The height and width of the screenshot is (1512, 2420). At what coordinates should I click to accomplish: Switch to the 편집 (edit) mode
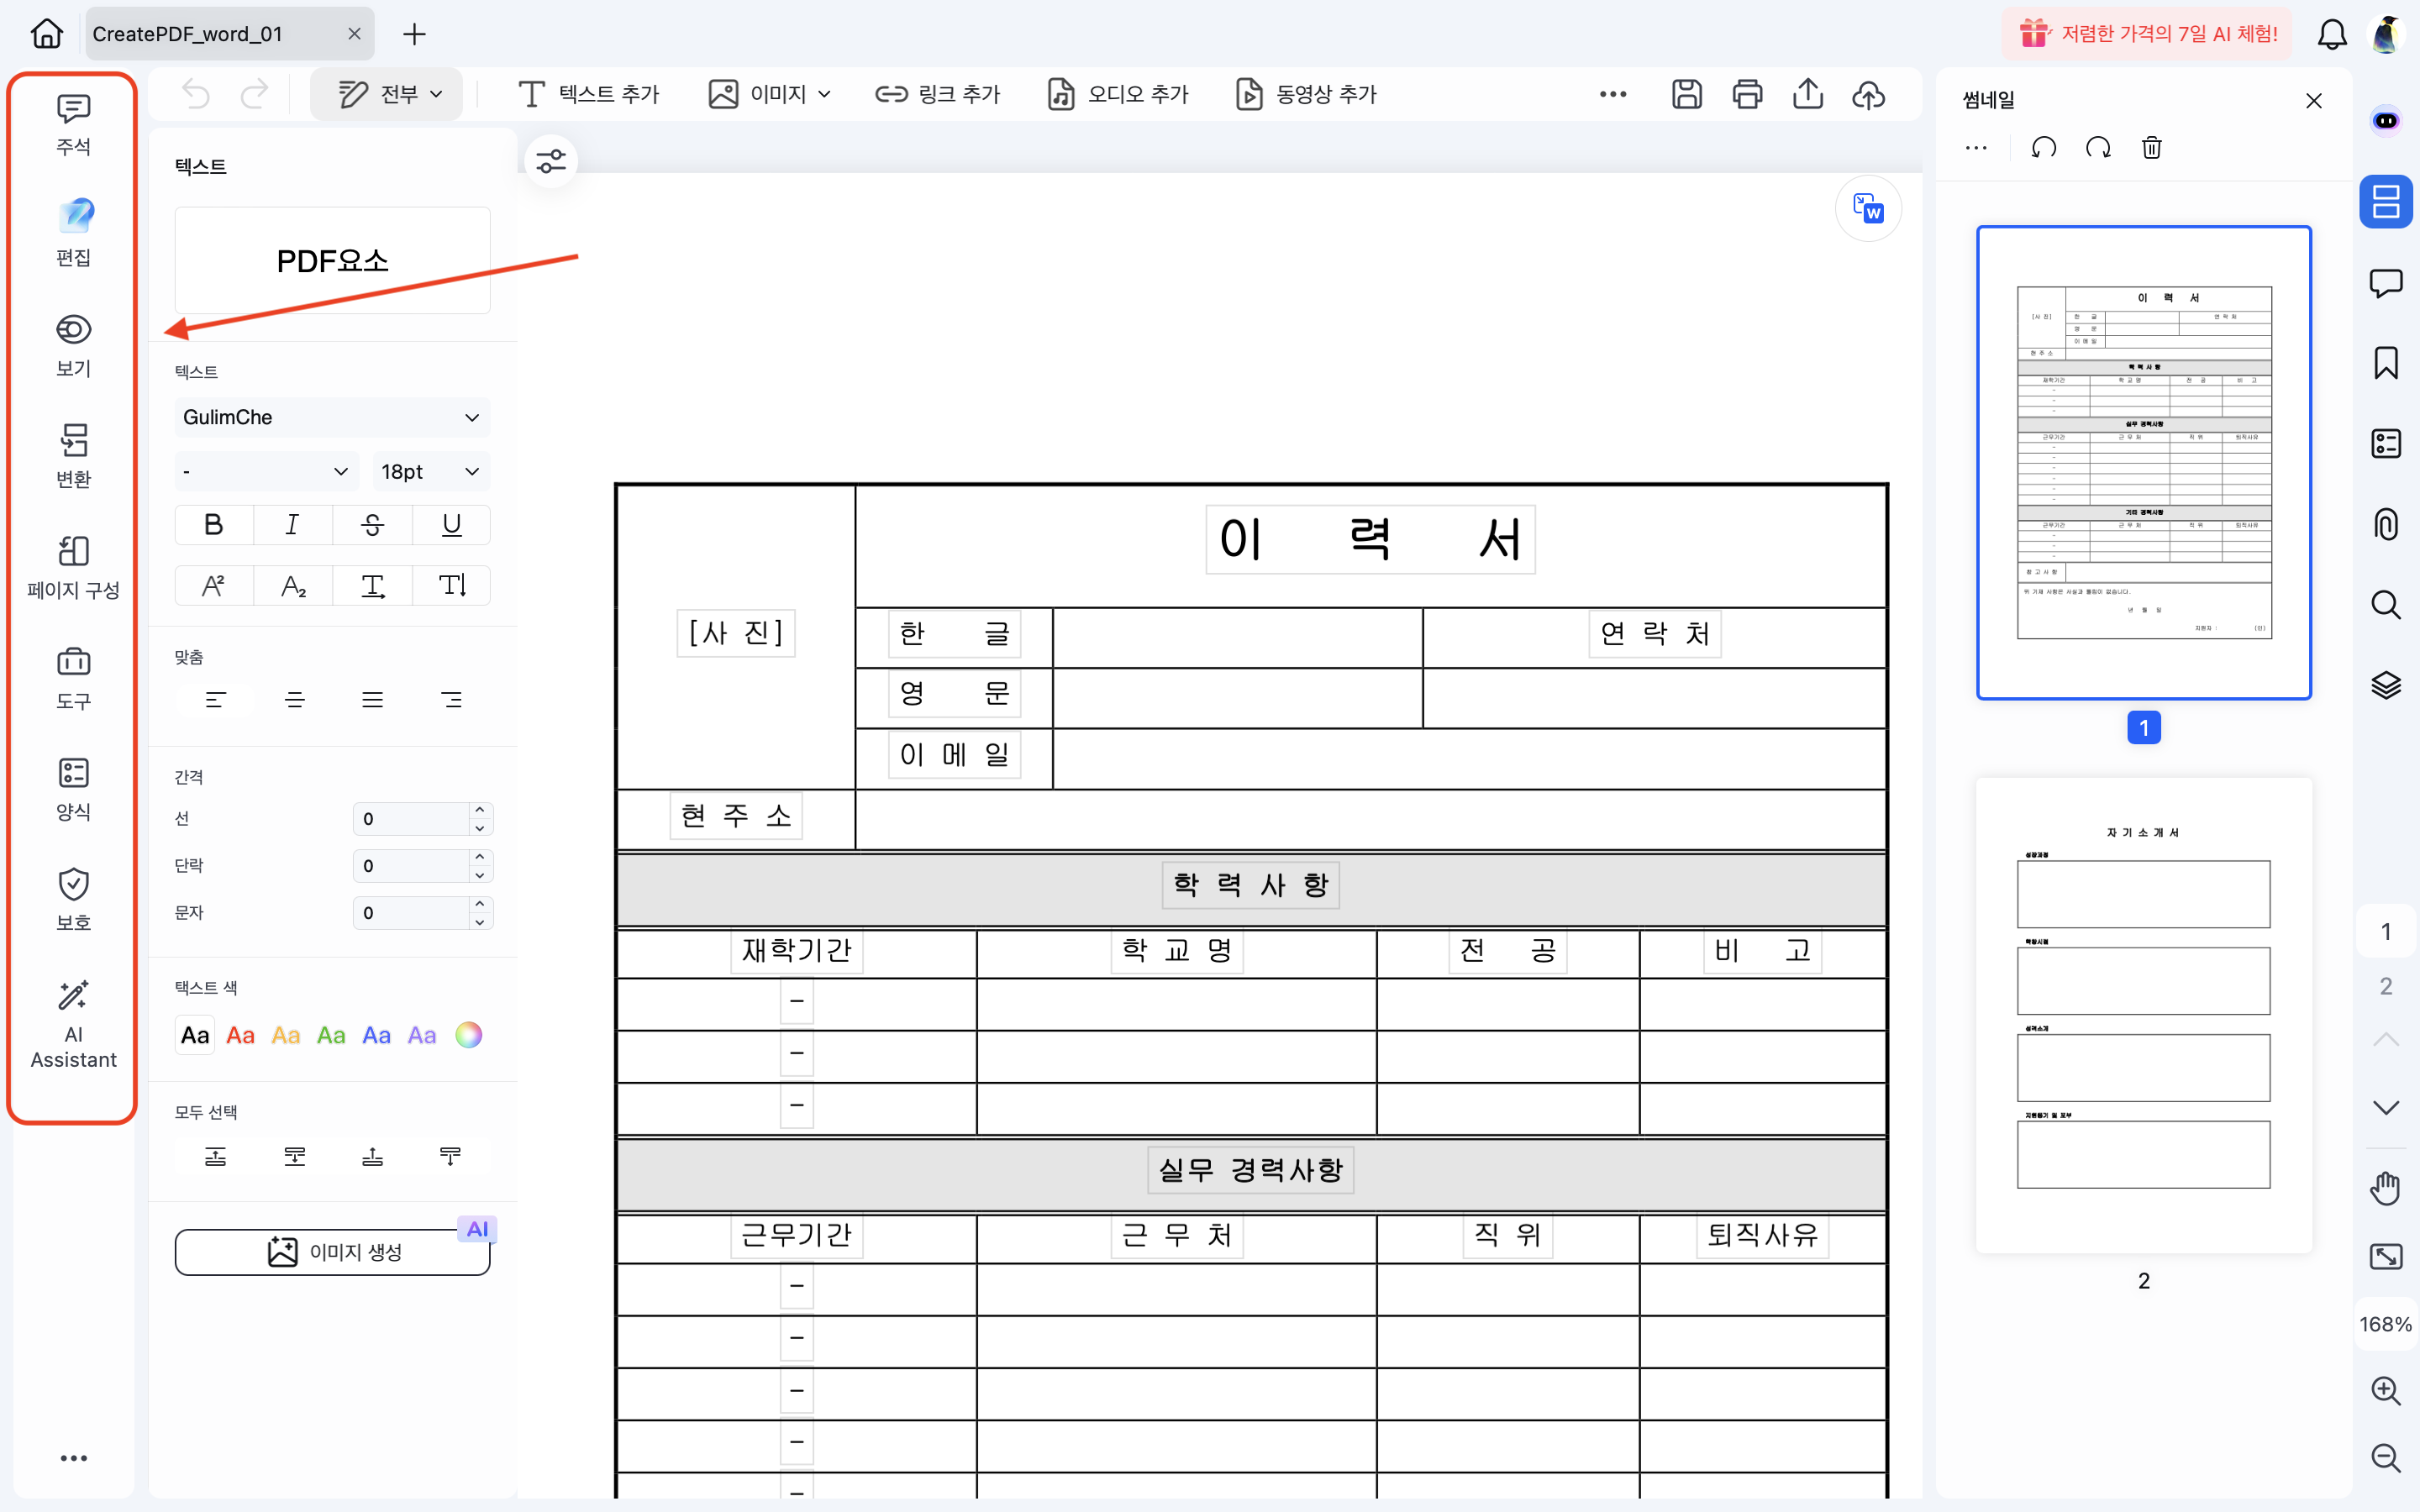coord(72,232)
